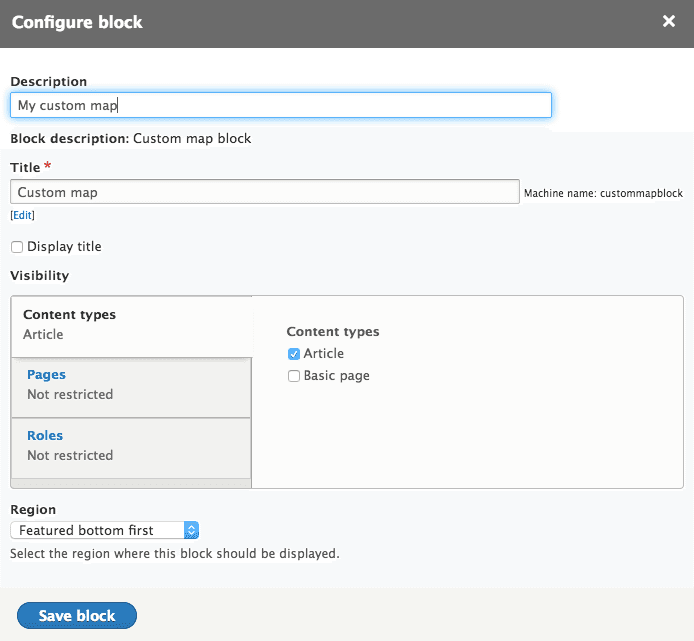Open the machine name Edit link
This screenshot has width=694, height=641.
click(x=22, y=215)
